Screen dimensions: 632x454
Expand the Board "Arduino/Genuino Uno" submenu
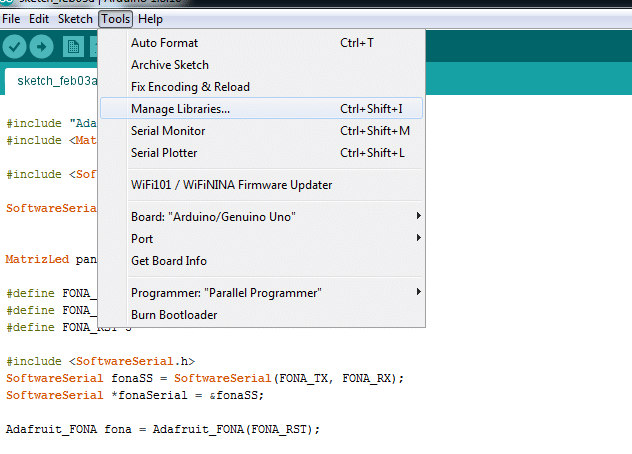(213, 217)
